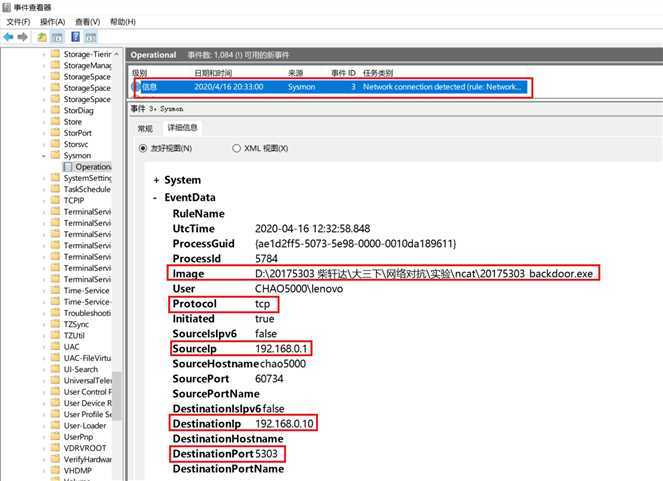
Task: Click the DestinationPort value 5303
Action: pyautogui.click(x=266, y=454)
